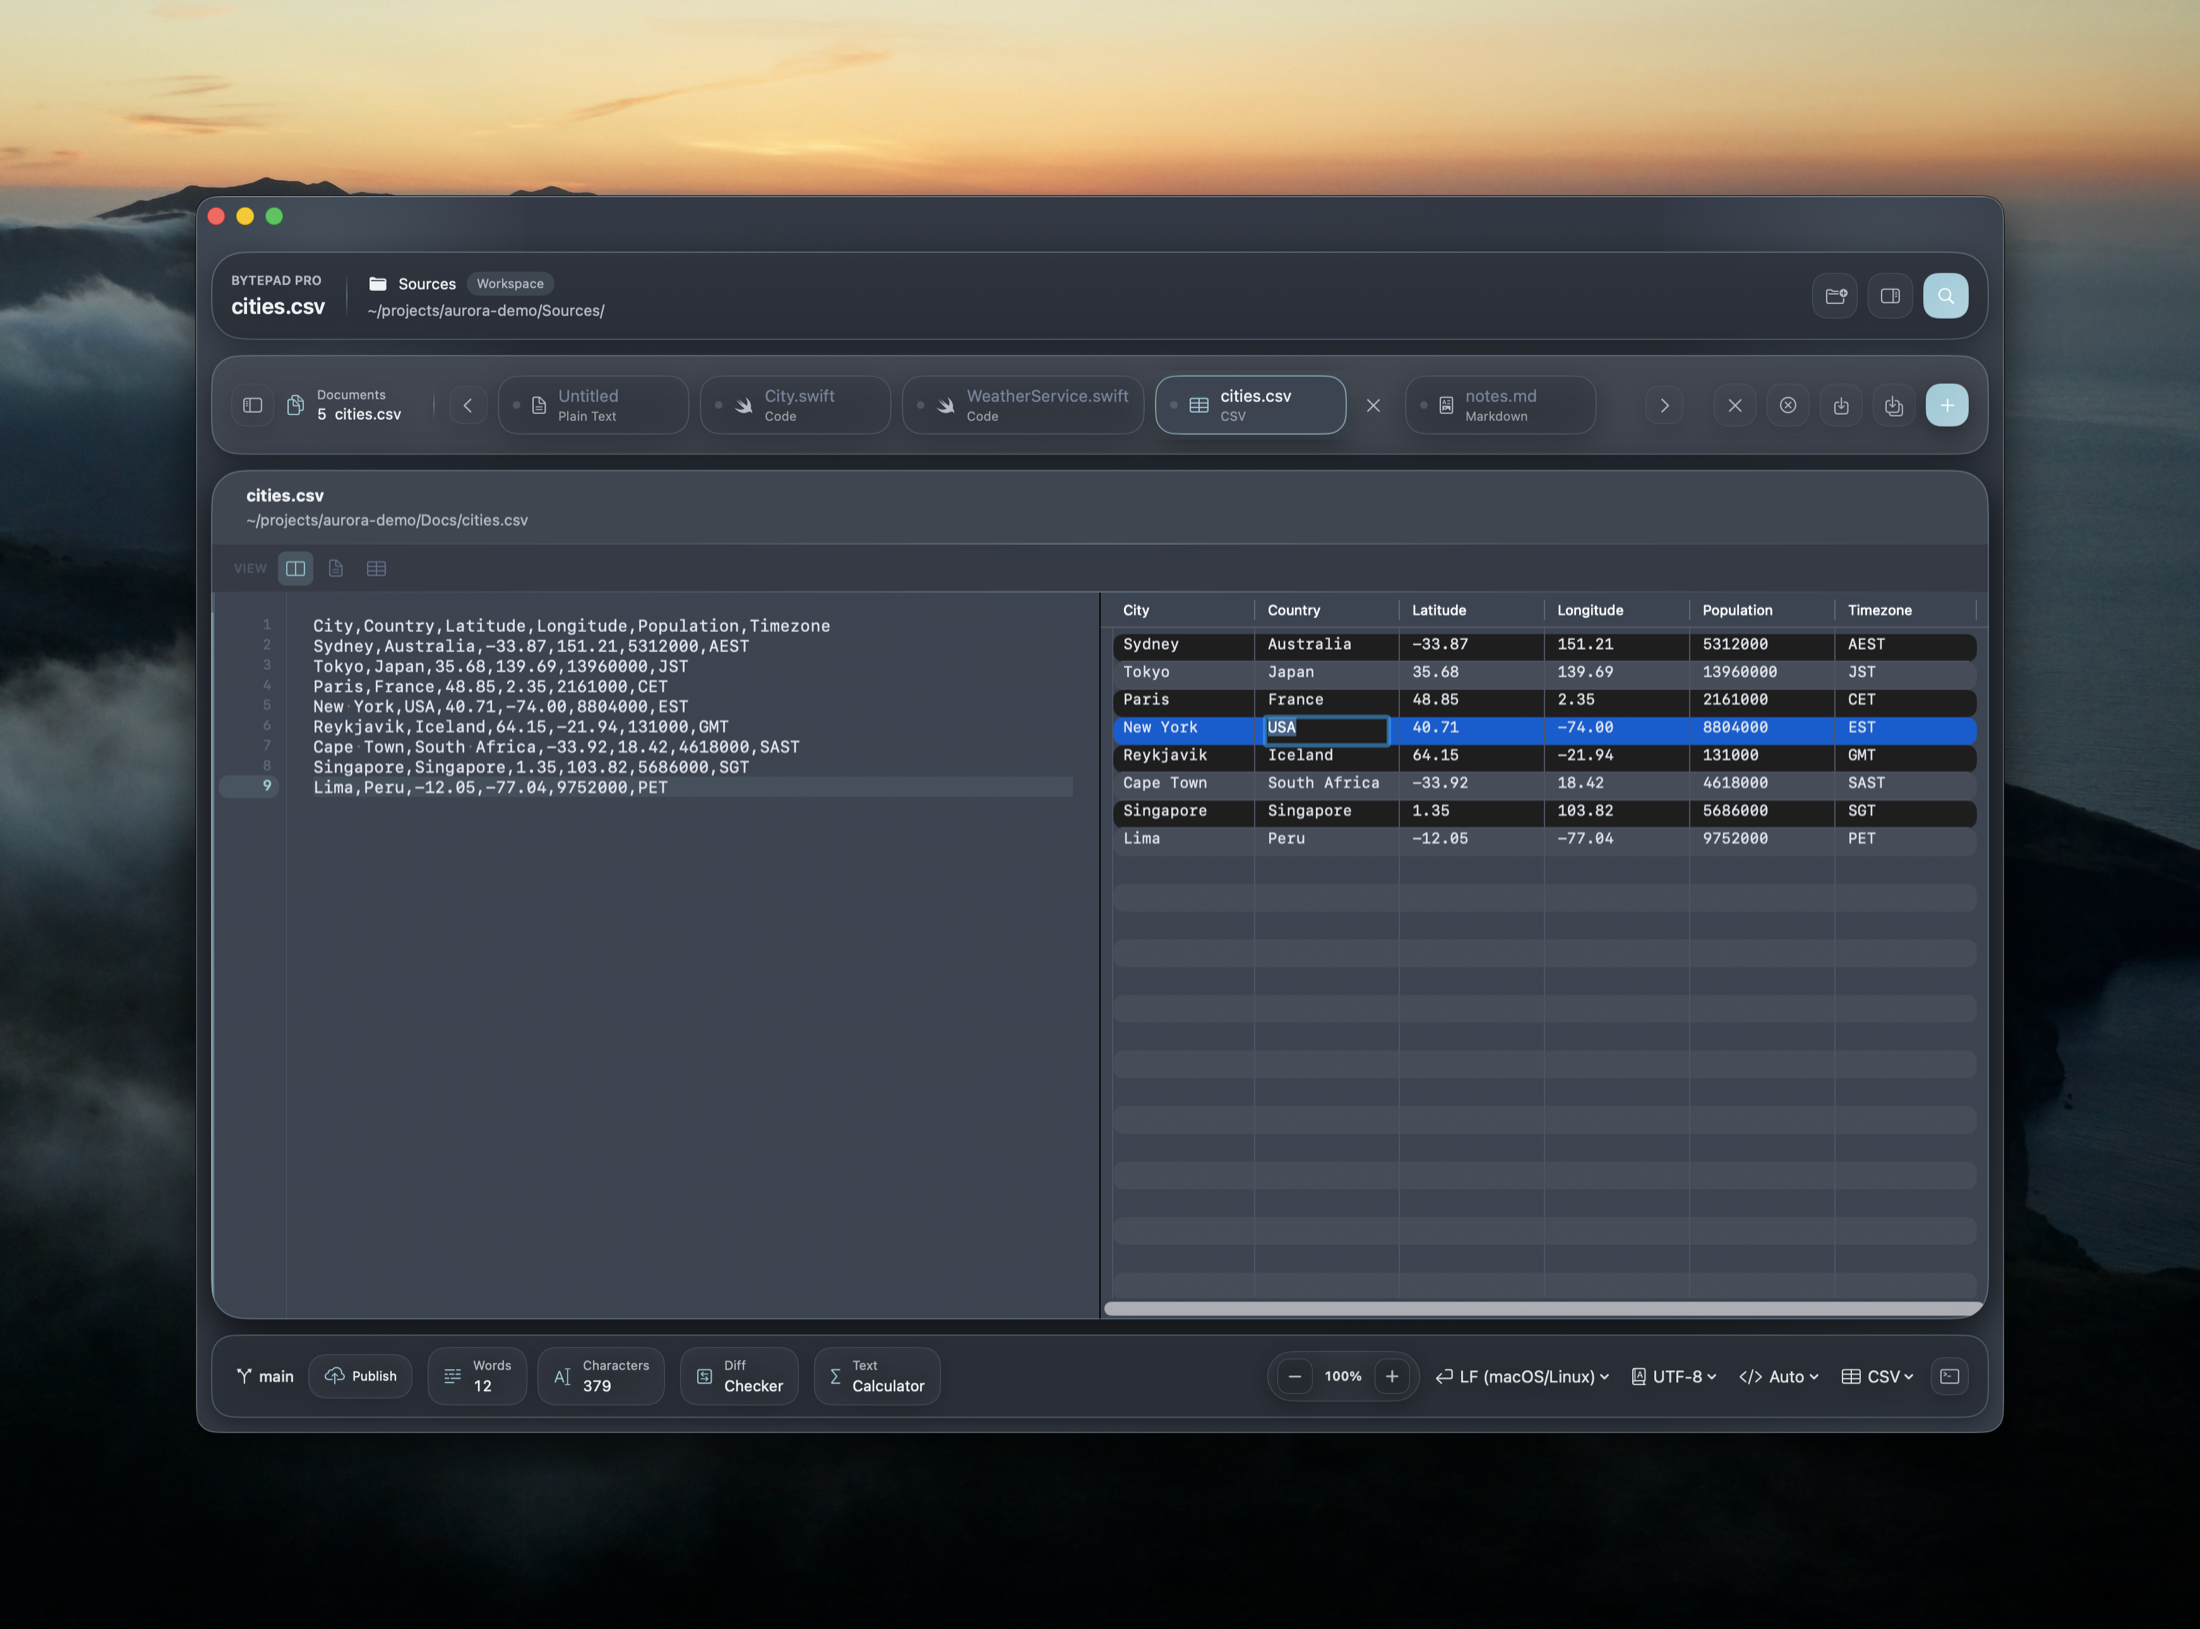Click the circled X close-all icon

click(x=1788, y=405)
